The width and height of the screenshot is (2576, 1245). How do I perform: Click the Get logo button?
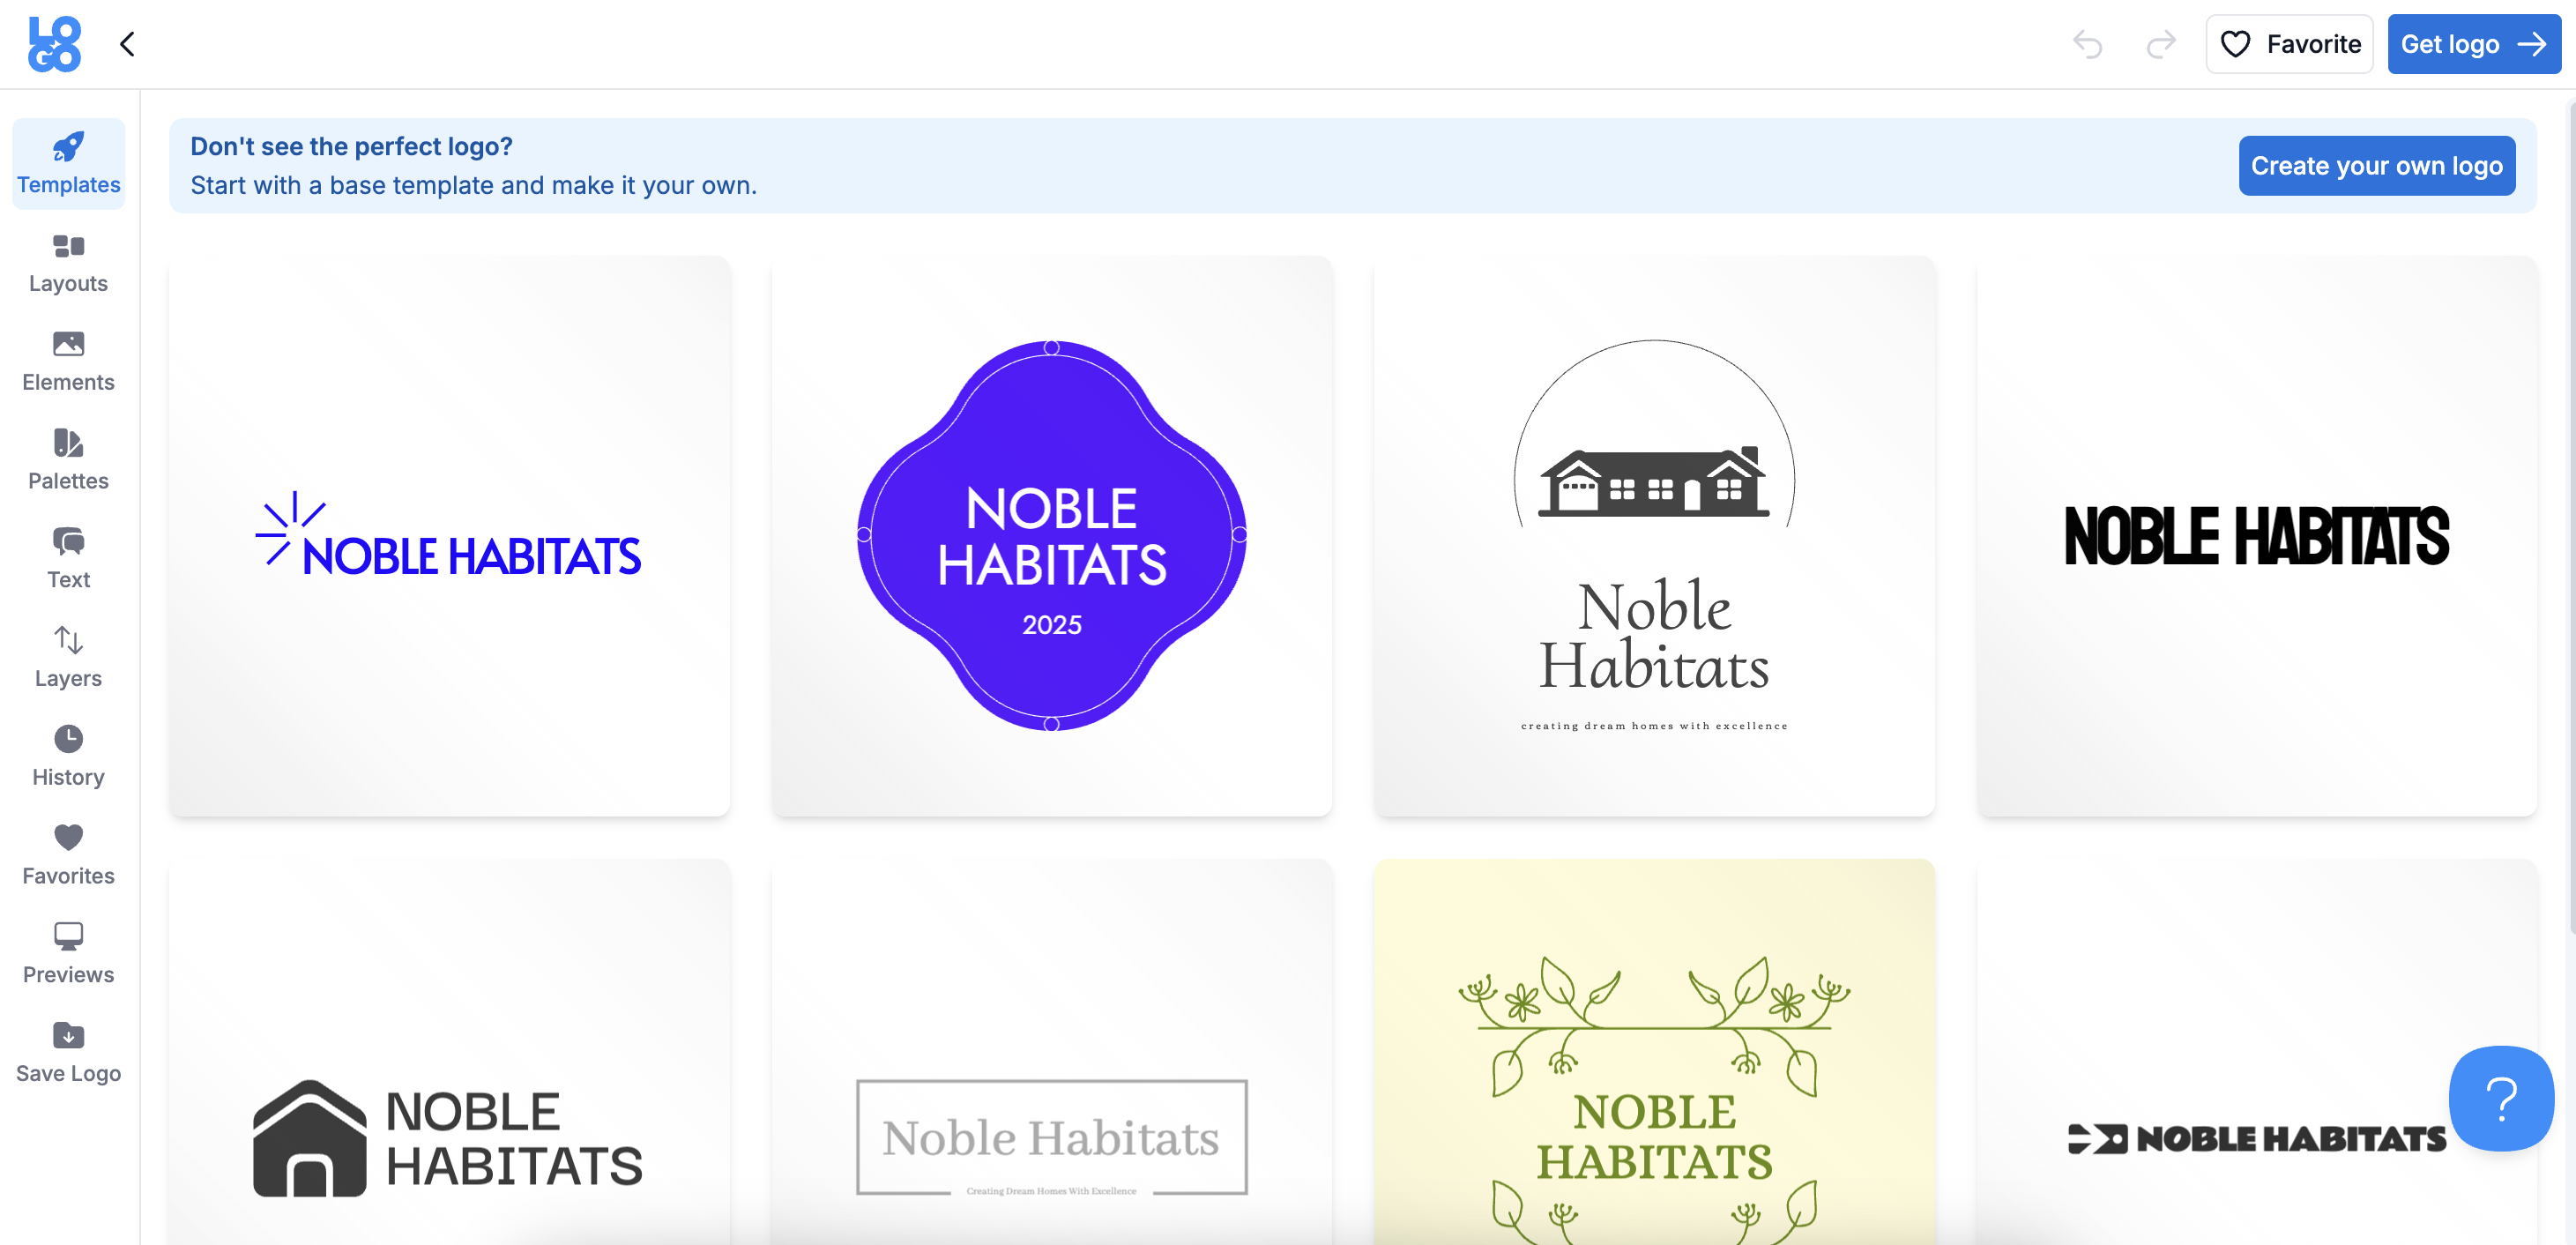coord(2472,44)
